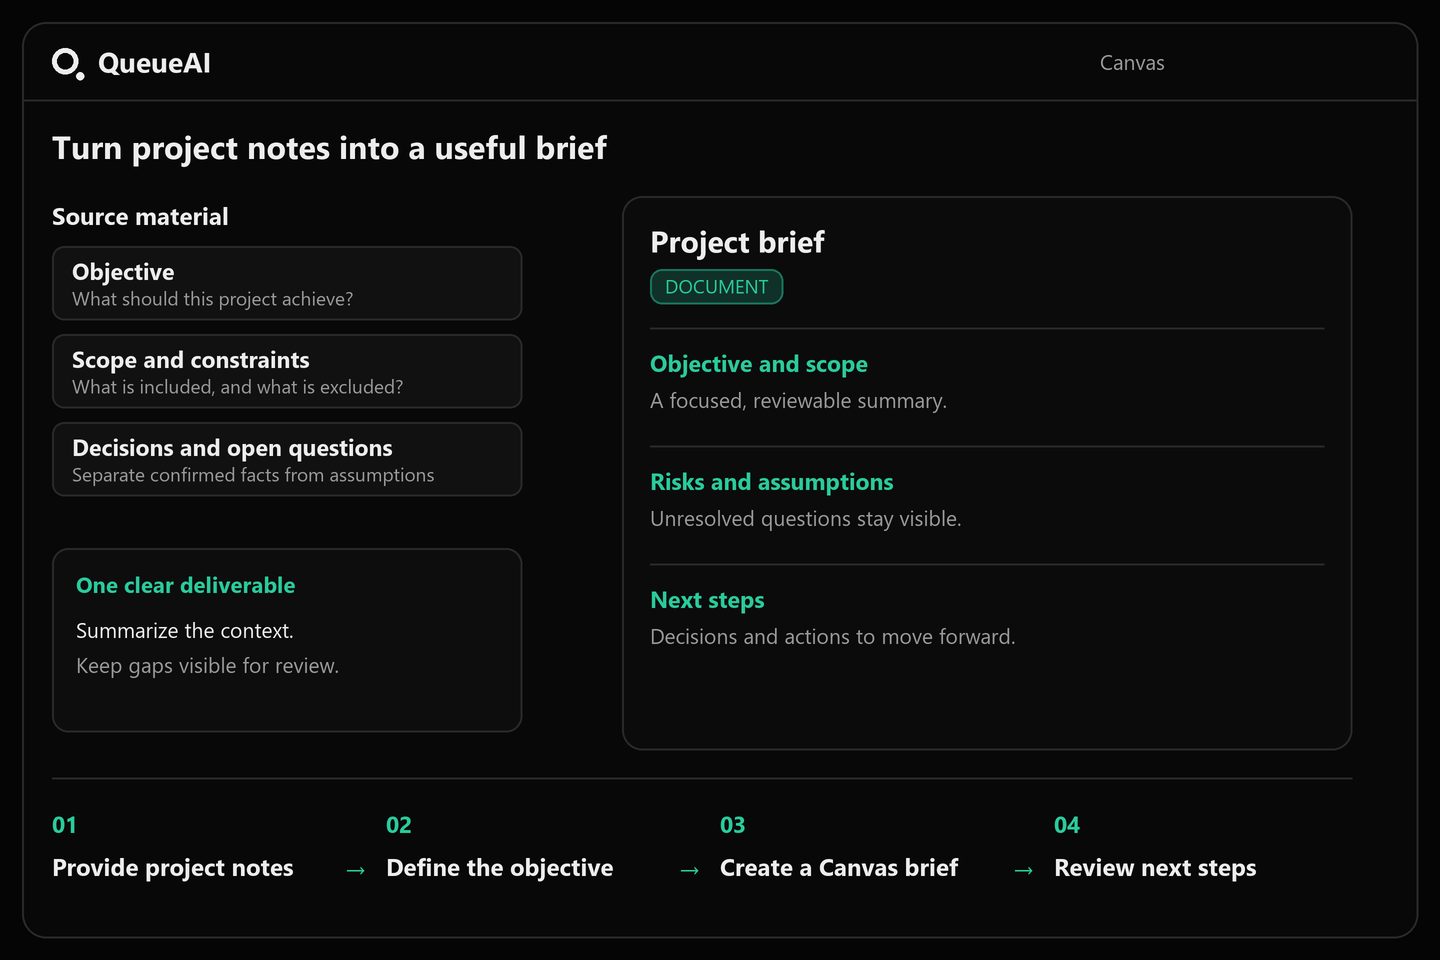
Task: Click step number 02
Action: (x=399, y=825)
